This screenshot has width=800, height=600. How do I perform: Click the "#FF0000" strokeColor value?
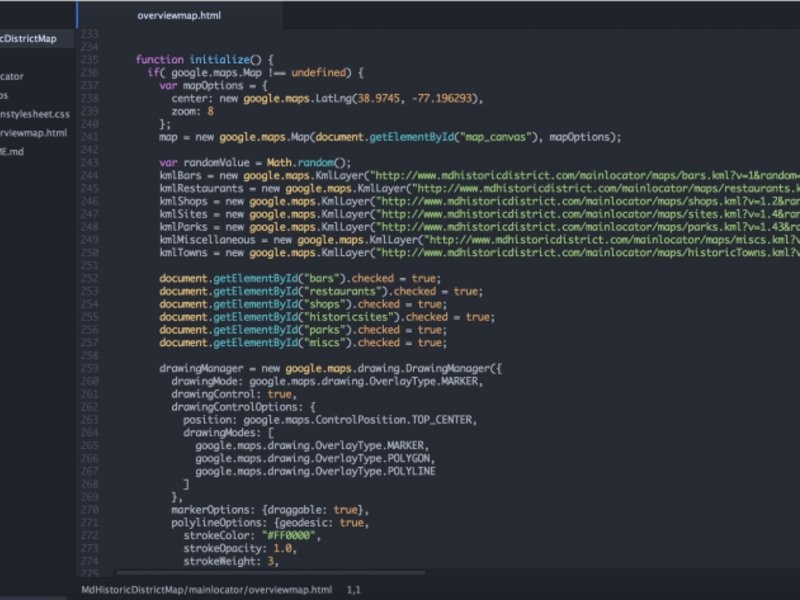pyautogui.click(x=289, y=535)
